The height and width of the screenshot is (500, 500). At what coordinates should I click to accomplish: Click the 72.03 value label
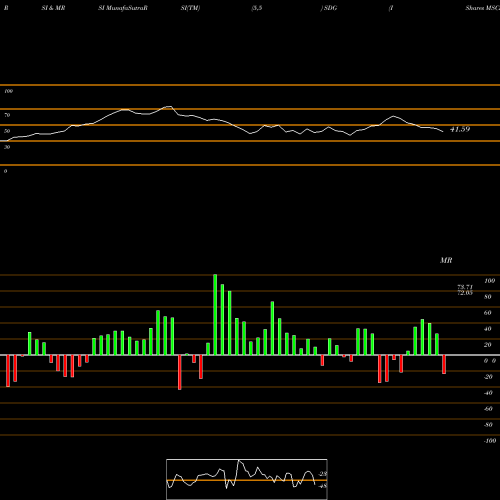point(465,293)
